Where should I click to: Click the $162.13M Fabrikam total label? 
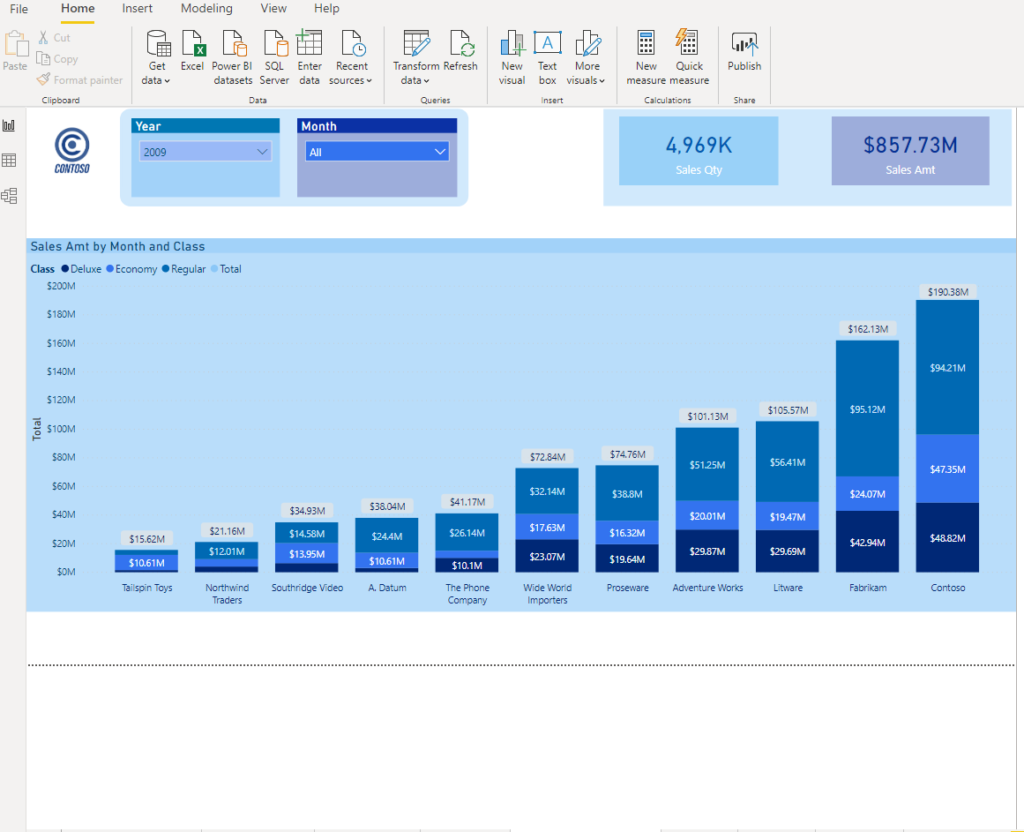pyautogui.click(x=867, y=328)
